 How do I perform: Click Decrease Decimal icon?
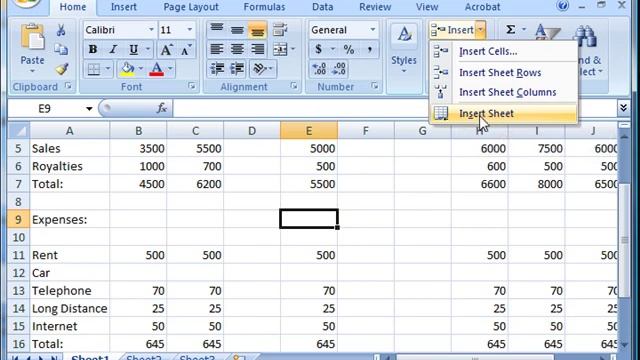point(339,69)
